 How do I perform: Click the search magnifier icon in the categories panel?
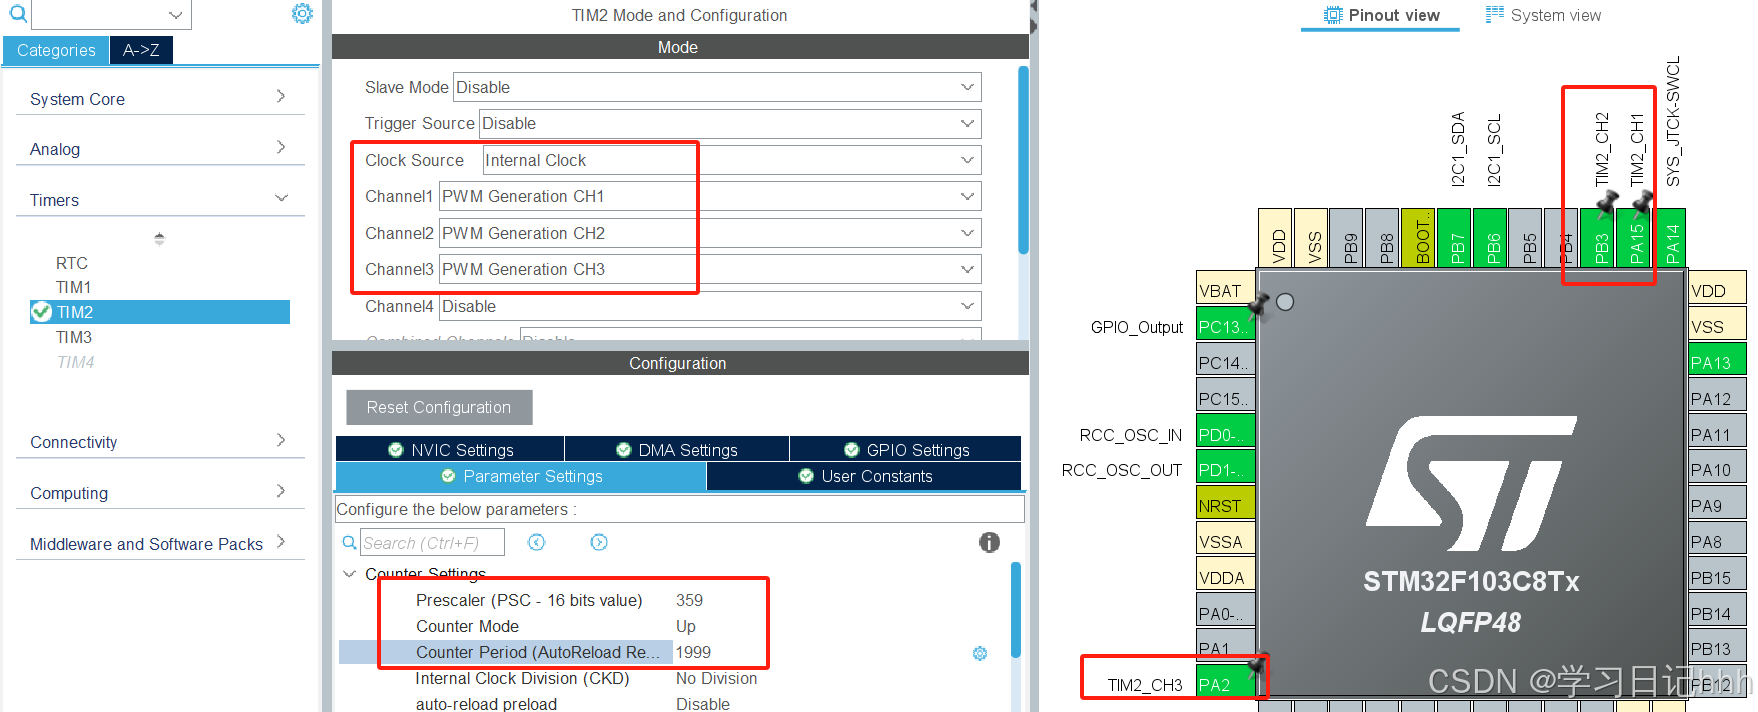pyautogui.click(x=18, y=13)
